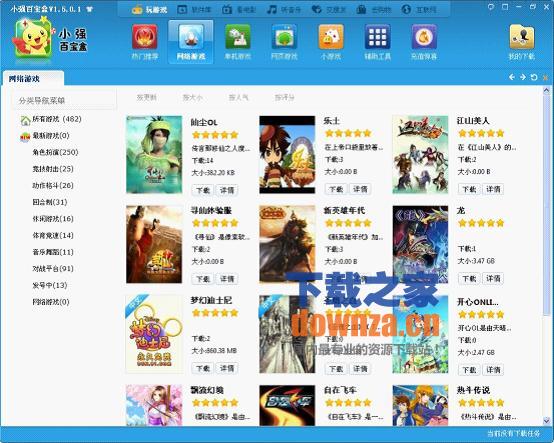Select category 竞技射击(25)

53,169
